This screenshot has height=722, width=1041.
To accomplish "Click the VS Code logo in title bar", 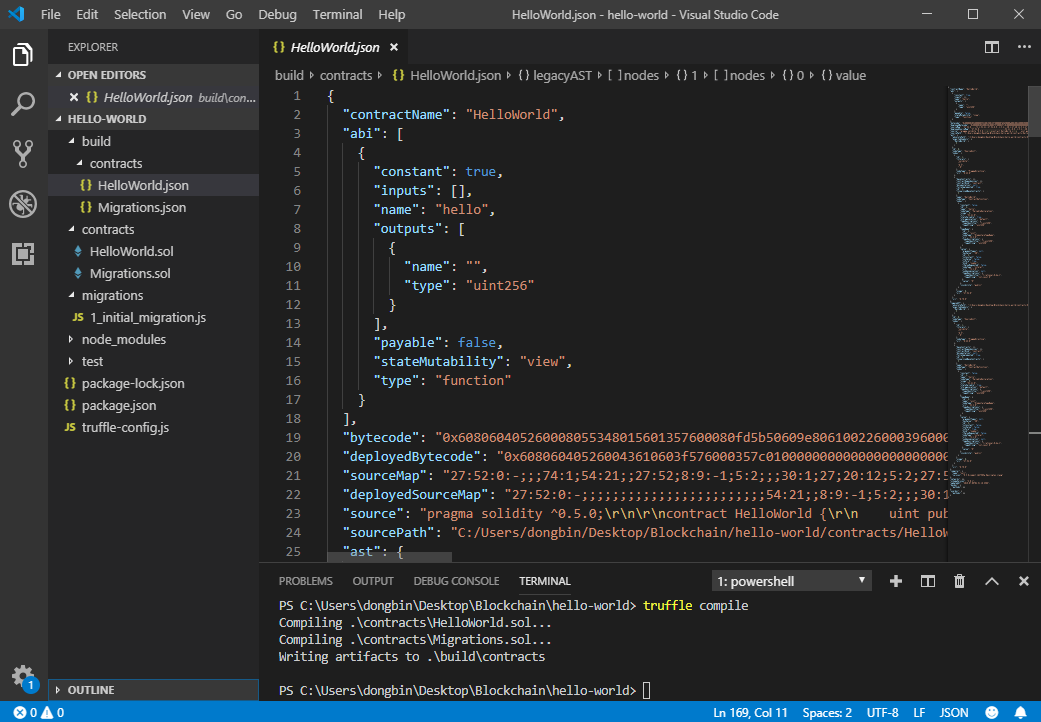I will point(16,14).
